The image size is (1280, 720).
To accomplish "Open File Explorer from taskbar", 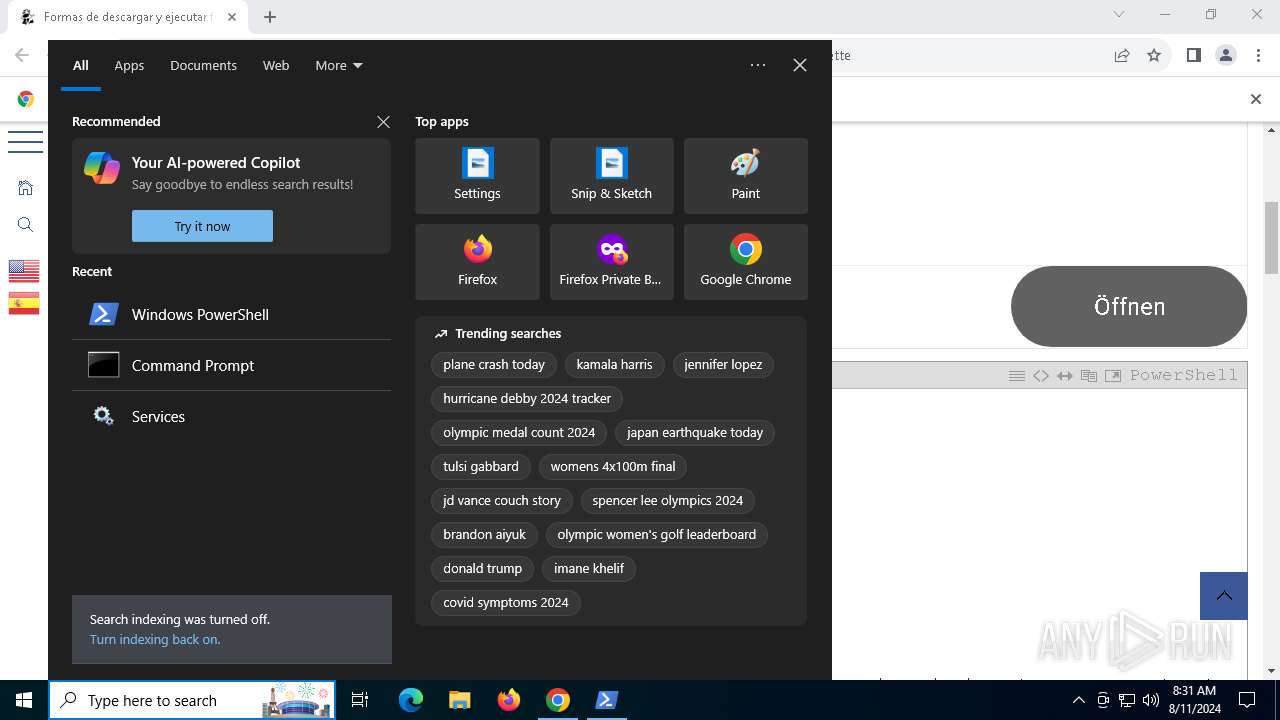I will (x=459, y=700).
